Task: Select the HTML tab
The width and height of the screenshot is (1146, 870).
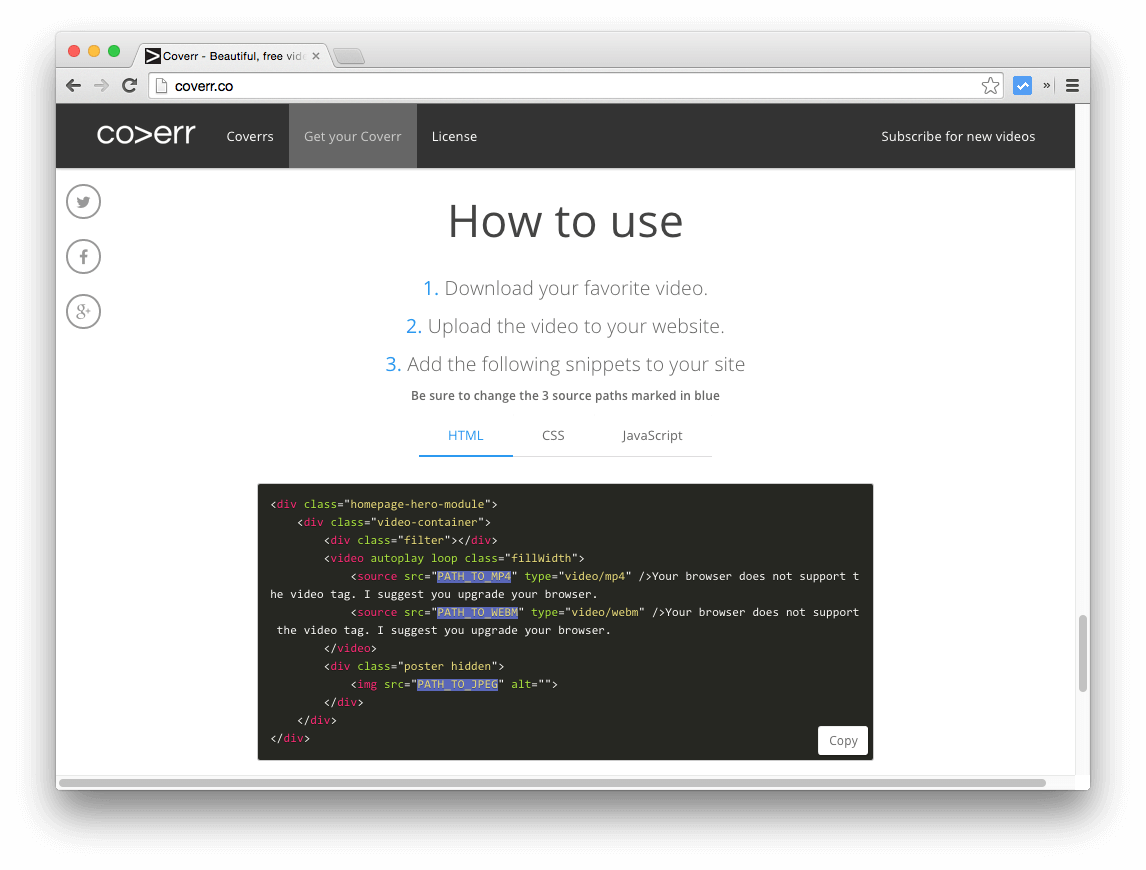Action: 465,435
